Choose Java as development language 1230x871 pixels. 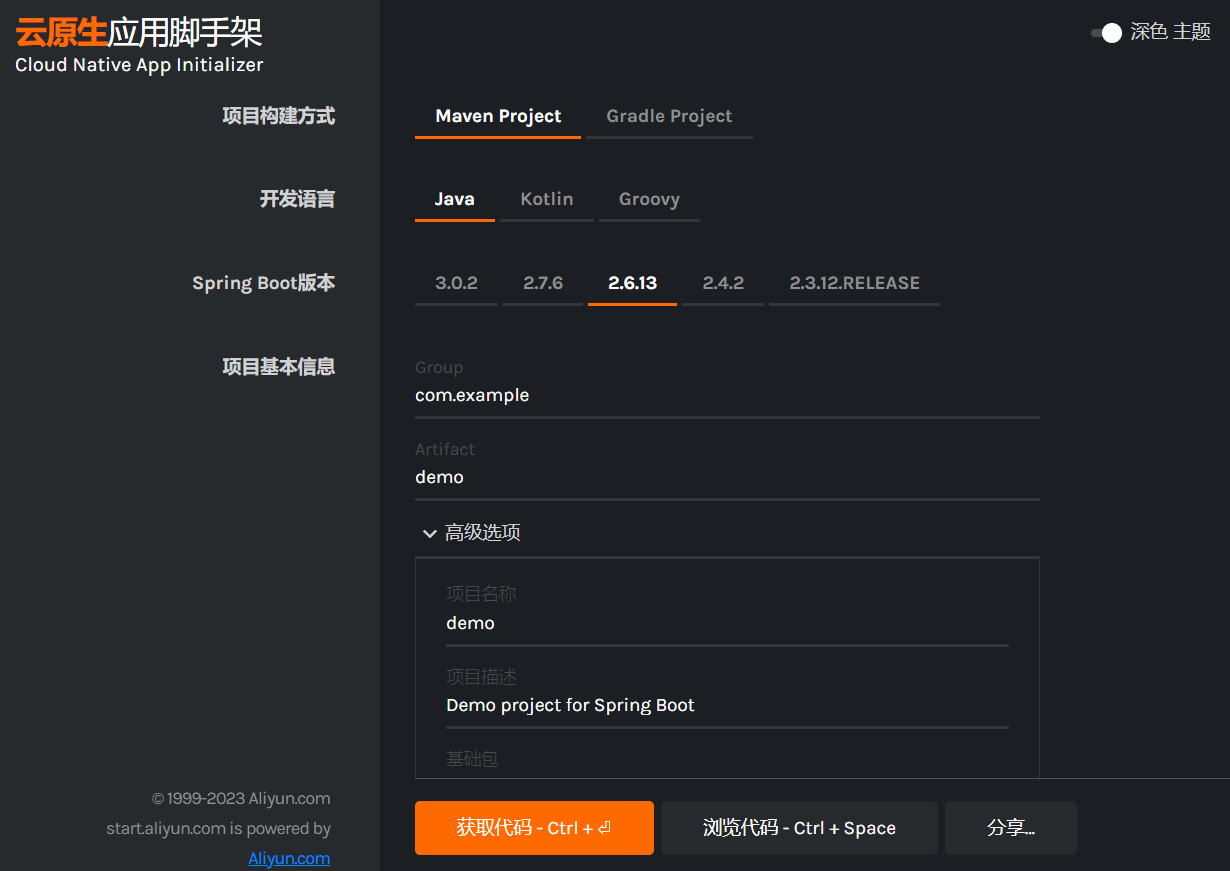pos(454,199)
